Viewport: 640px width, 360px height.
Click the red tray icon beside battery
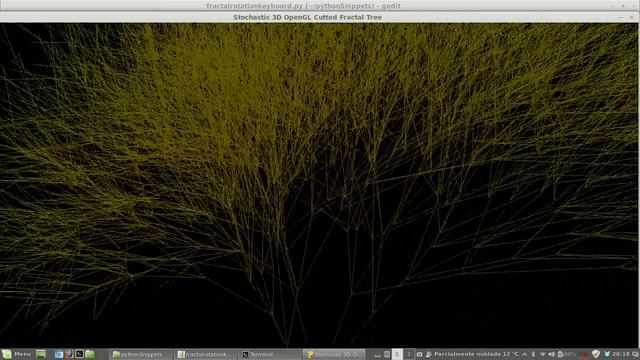click(x=584, y=355)
